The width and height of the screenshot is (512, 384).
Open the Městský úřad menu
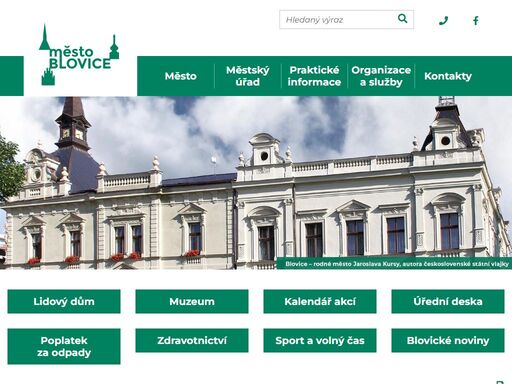tap(248, 76)
